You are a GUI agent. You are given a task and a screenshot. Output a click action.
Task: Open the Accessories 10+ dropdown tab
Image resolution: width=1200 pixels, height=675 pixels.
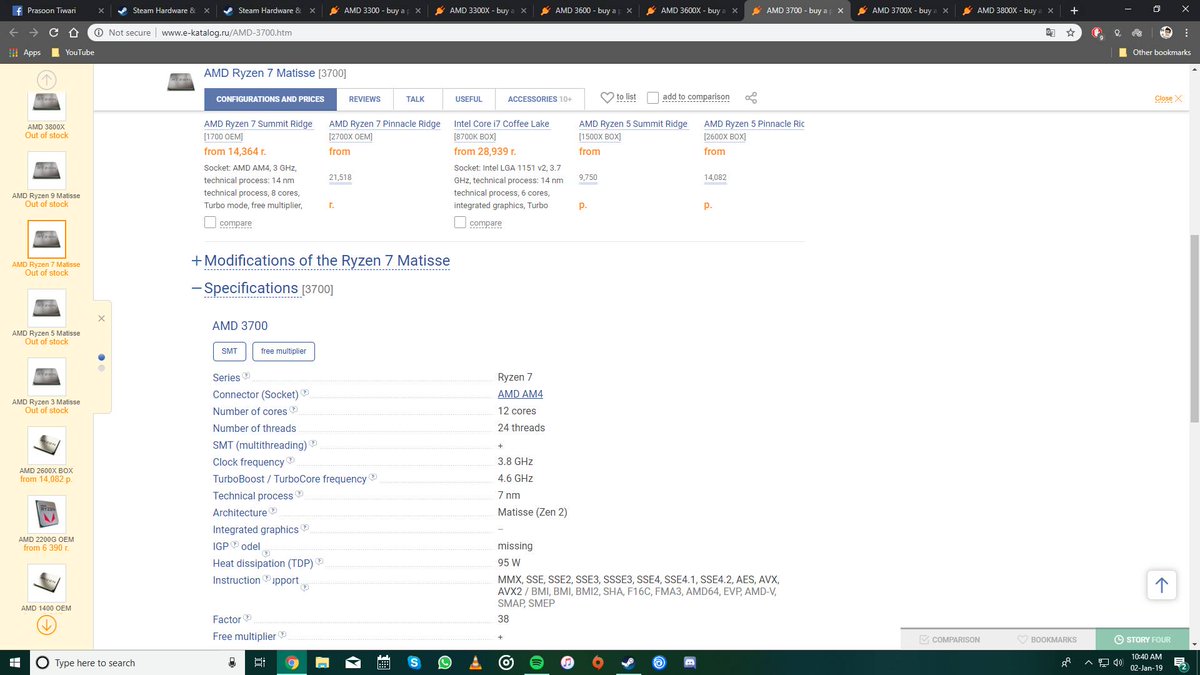pos(540,99)
